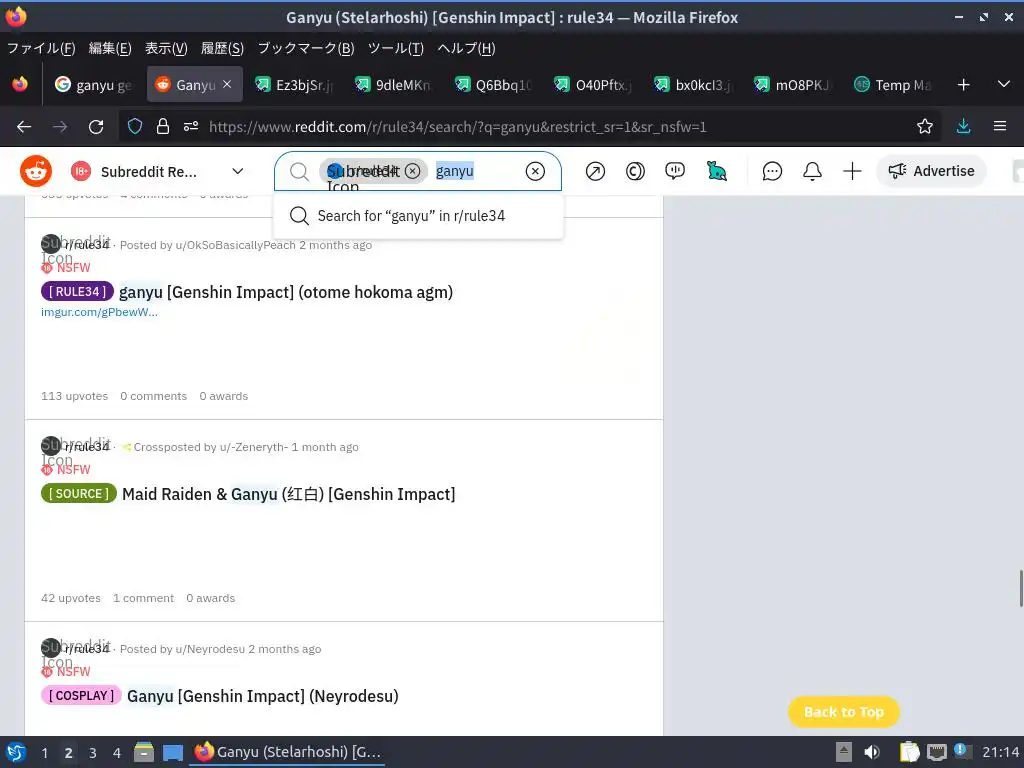Switch to the O40Pftx tab
1024x768 pixels.
tap(594, 85)
